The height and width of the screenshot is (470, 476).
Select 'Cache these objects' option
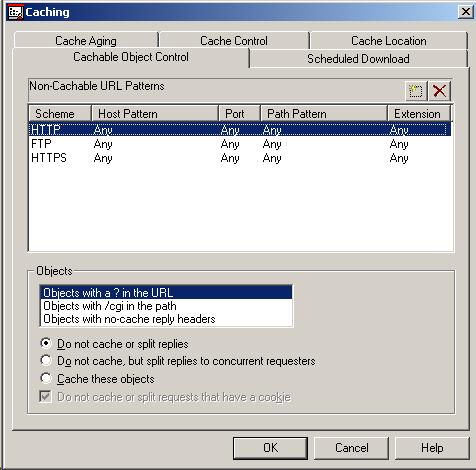click(x=46, y=379)
